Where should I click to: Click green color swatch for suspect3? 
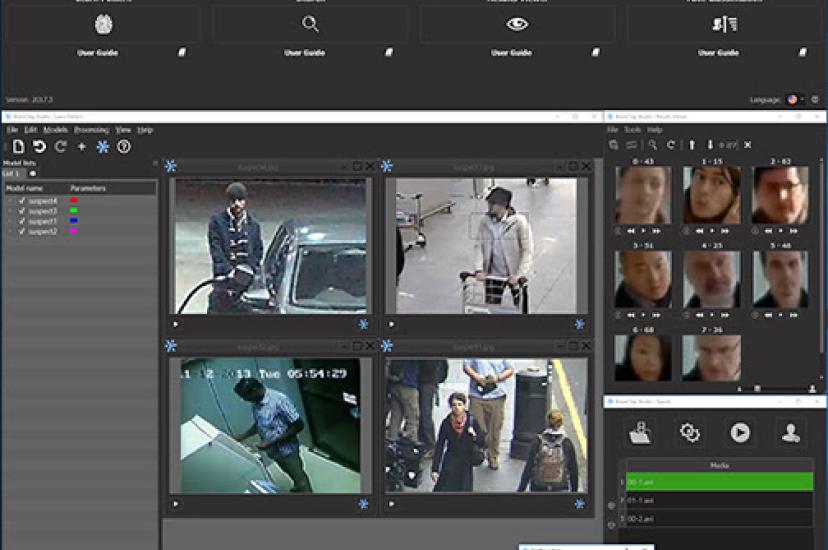pos(74,211)
